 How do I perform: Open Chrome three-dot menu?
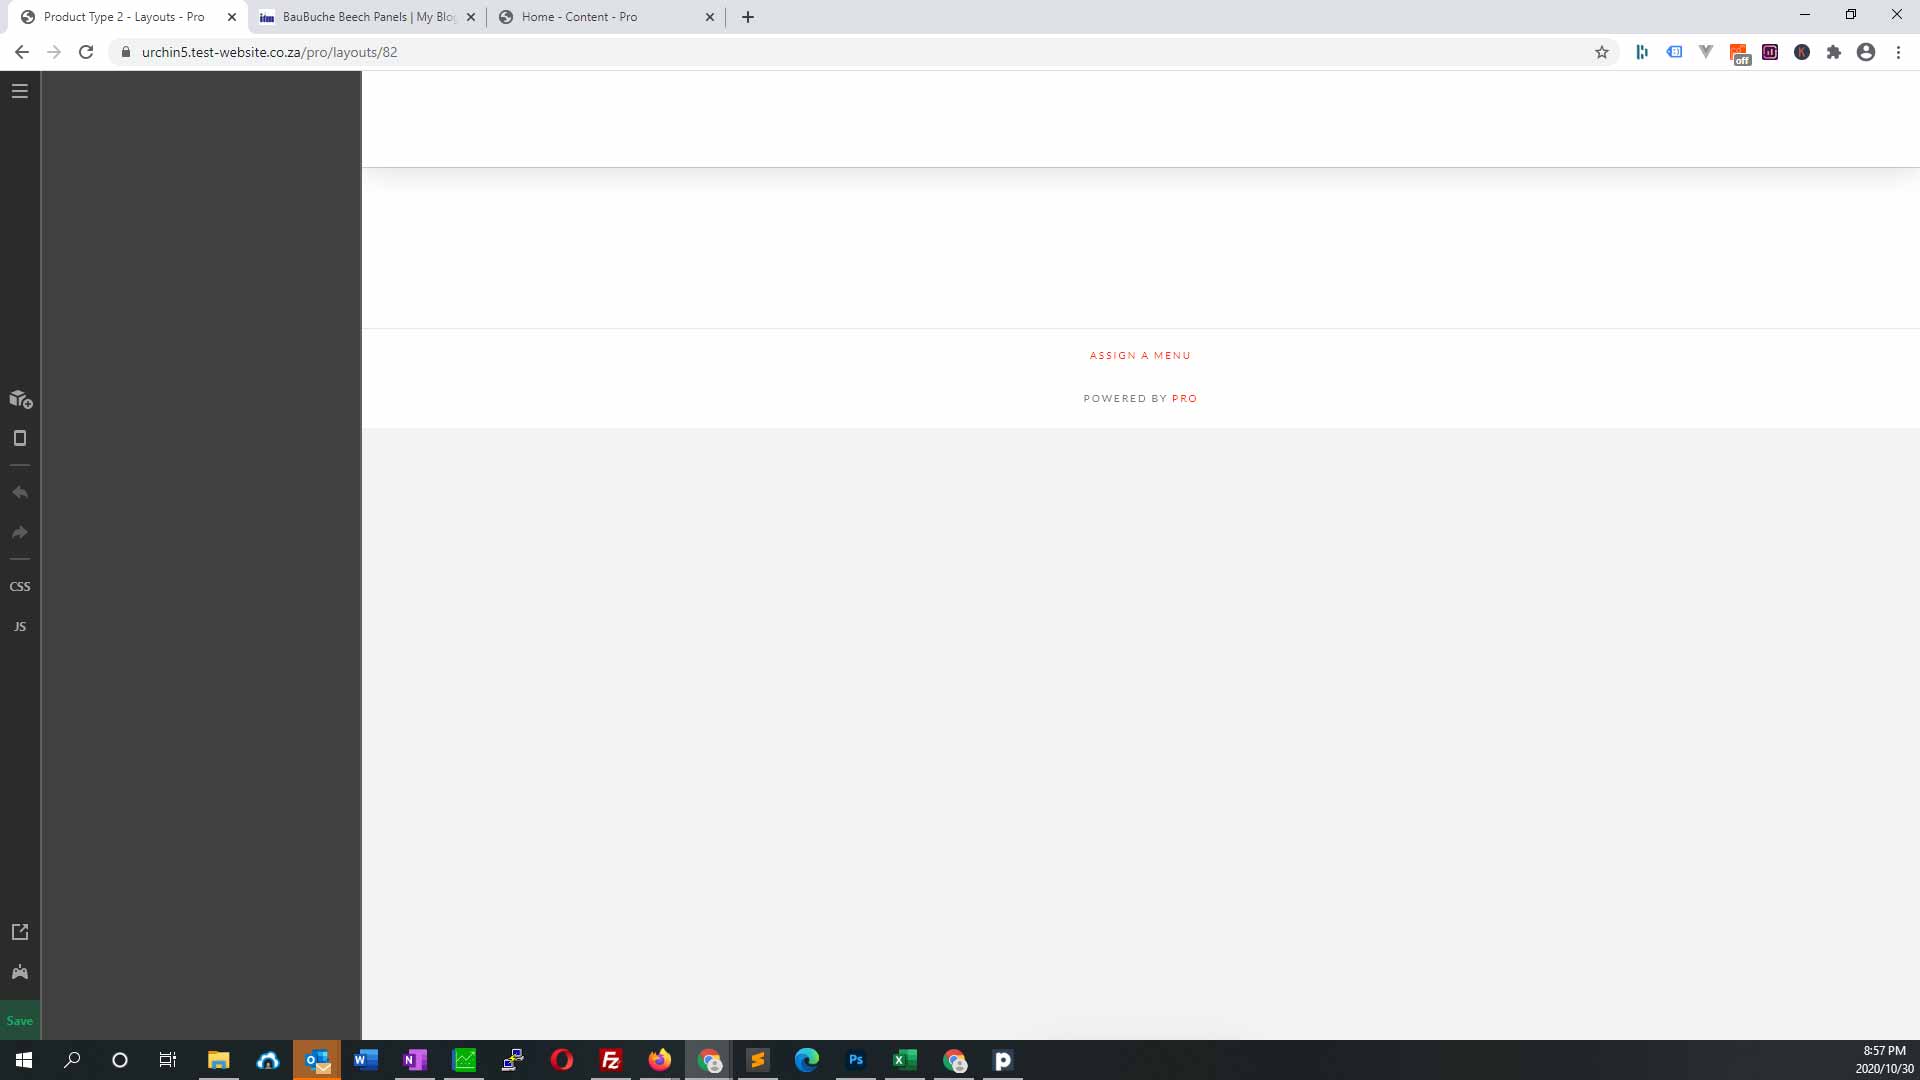[1898, 52]
